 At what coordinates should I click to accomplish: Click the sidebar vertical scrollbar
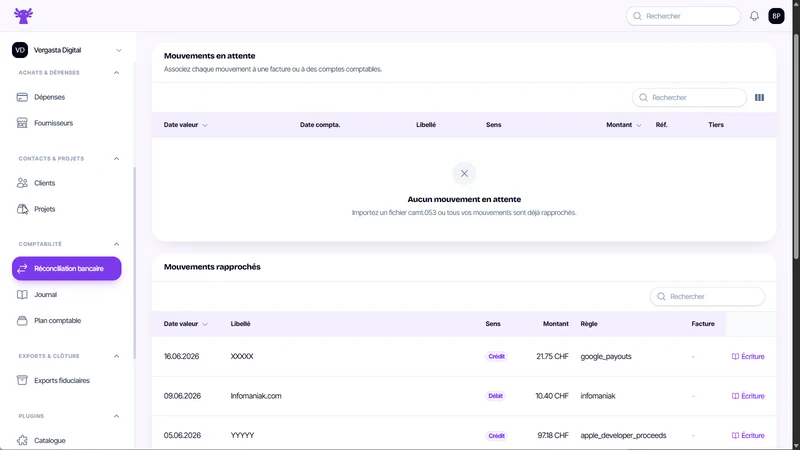pyautogui.click(x=135, y=263)
